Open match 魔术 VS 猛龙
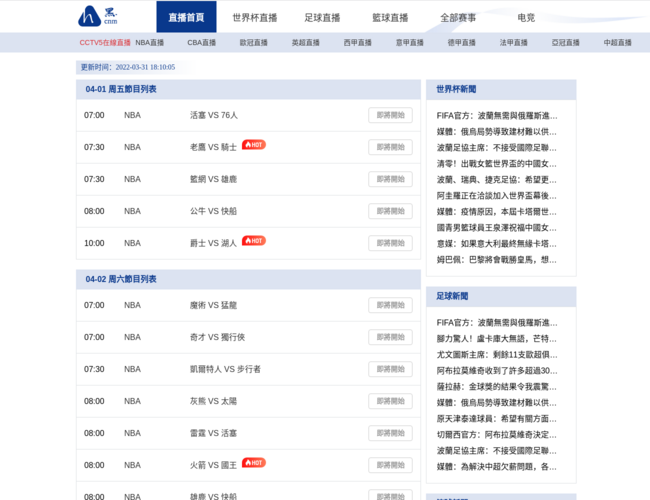This screenshot has height=500, width=650. (213, 305)
